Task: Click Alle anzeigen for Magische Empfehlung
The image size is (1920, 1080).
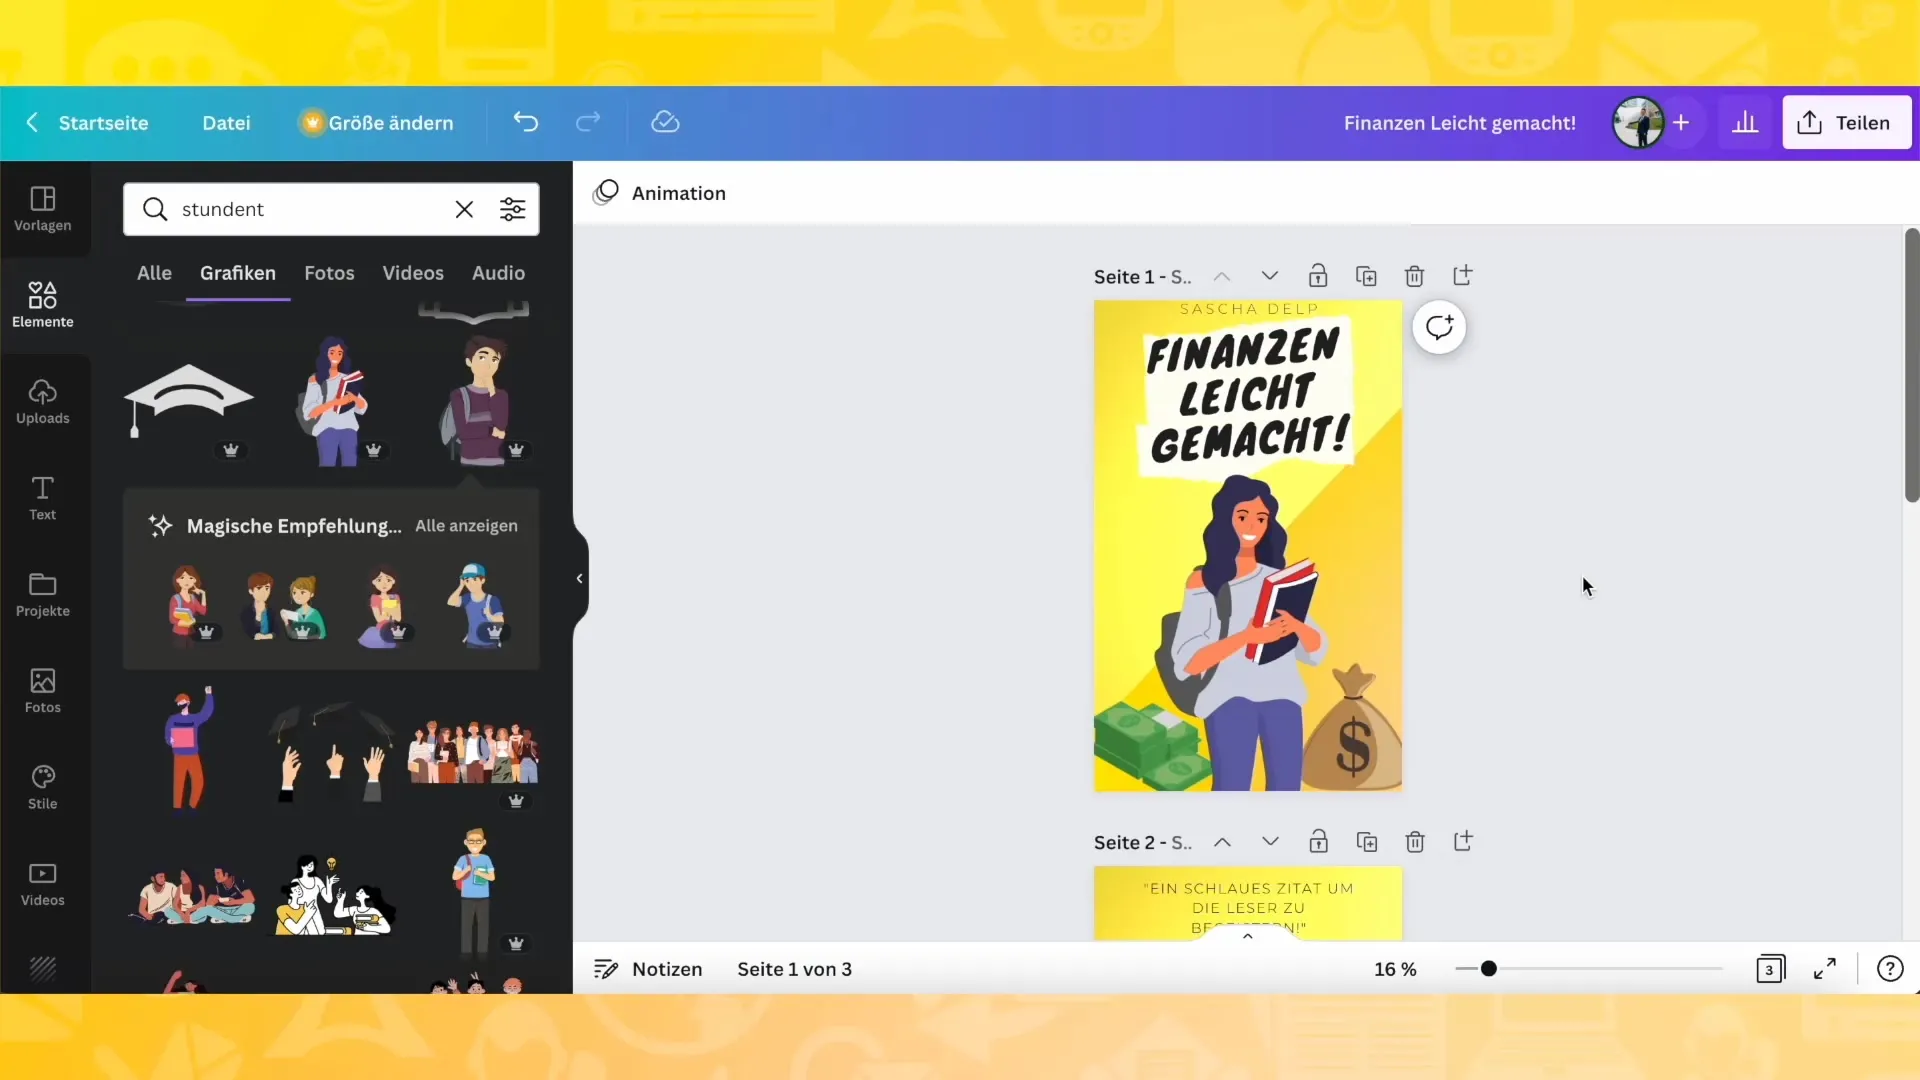Action: pyautogui.click(x=467, y=525)
